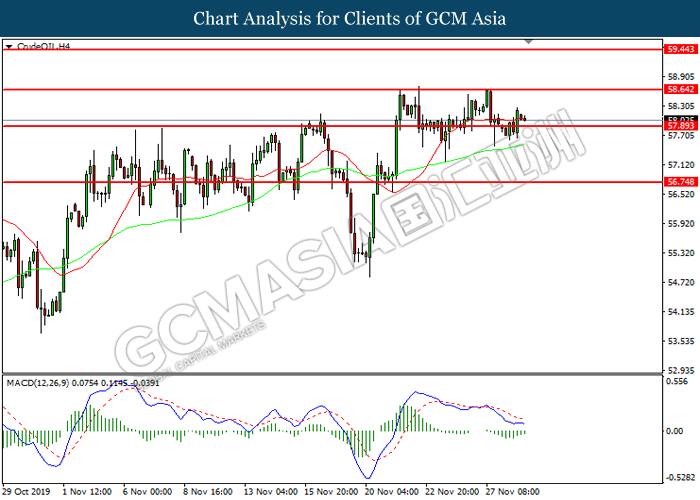This screenshot has height=500, width=700.
Task: Click the Chart Analysis for Clients title
Action: coord(350,19)
